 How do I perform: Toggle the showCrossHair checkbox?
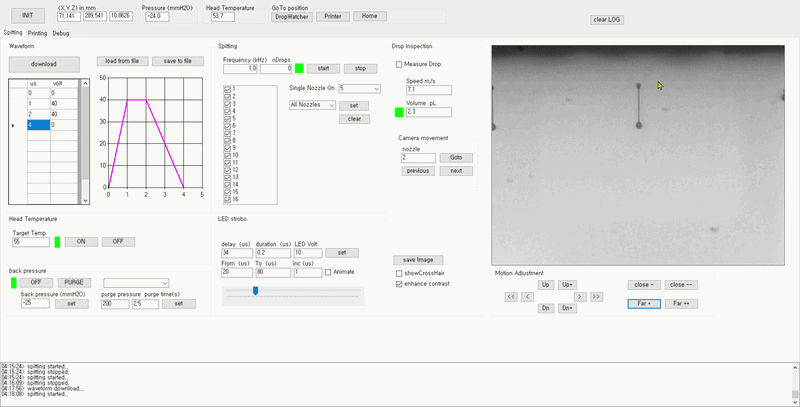(400, 273)
